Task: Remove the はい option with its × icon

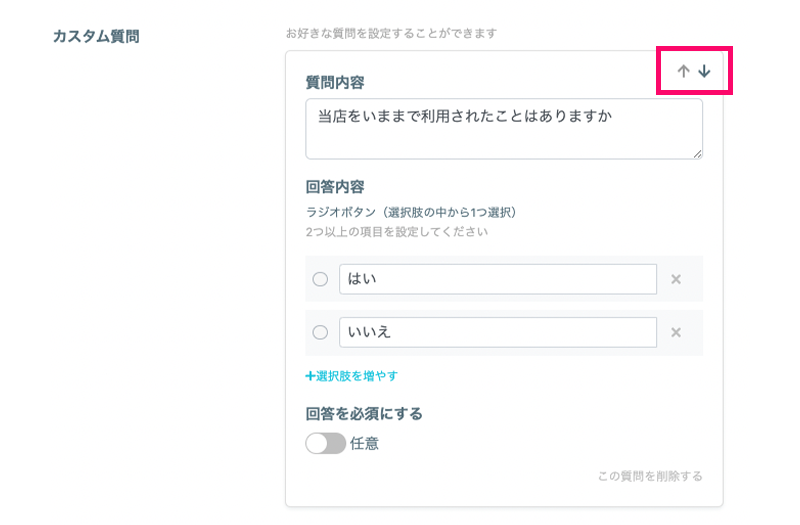Action: point(676,279)
